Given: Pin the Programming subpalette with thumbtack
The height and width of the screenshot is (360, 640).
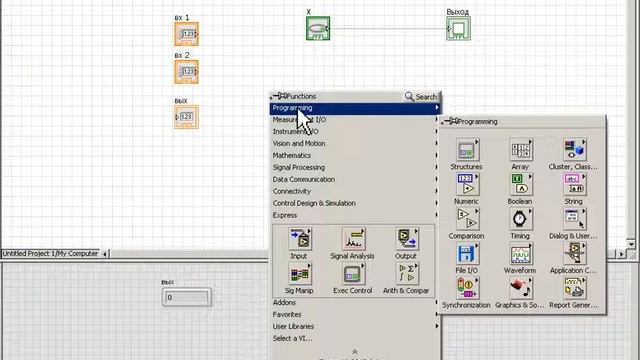Looking at the screenshot, I should (451, 122).
